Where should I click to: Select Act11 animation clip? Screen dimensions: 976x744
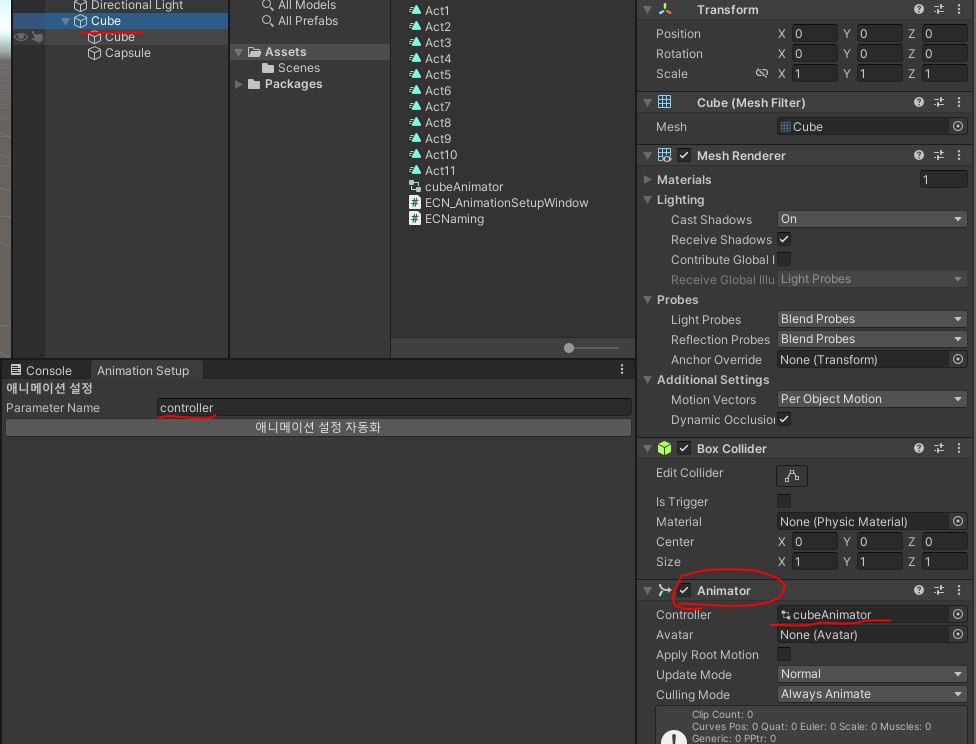(x=432, y=171)
